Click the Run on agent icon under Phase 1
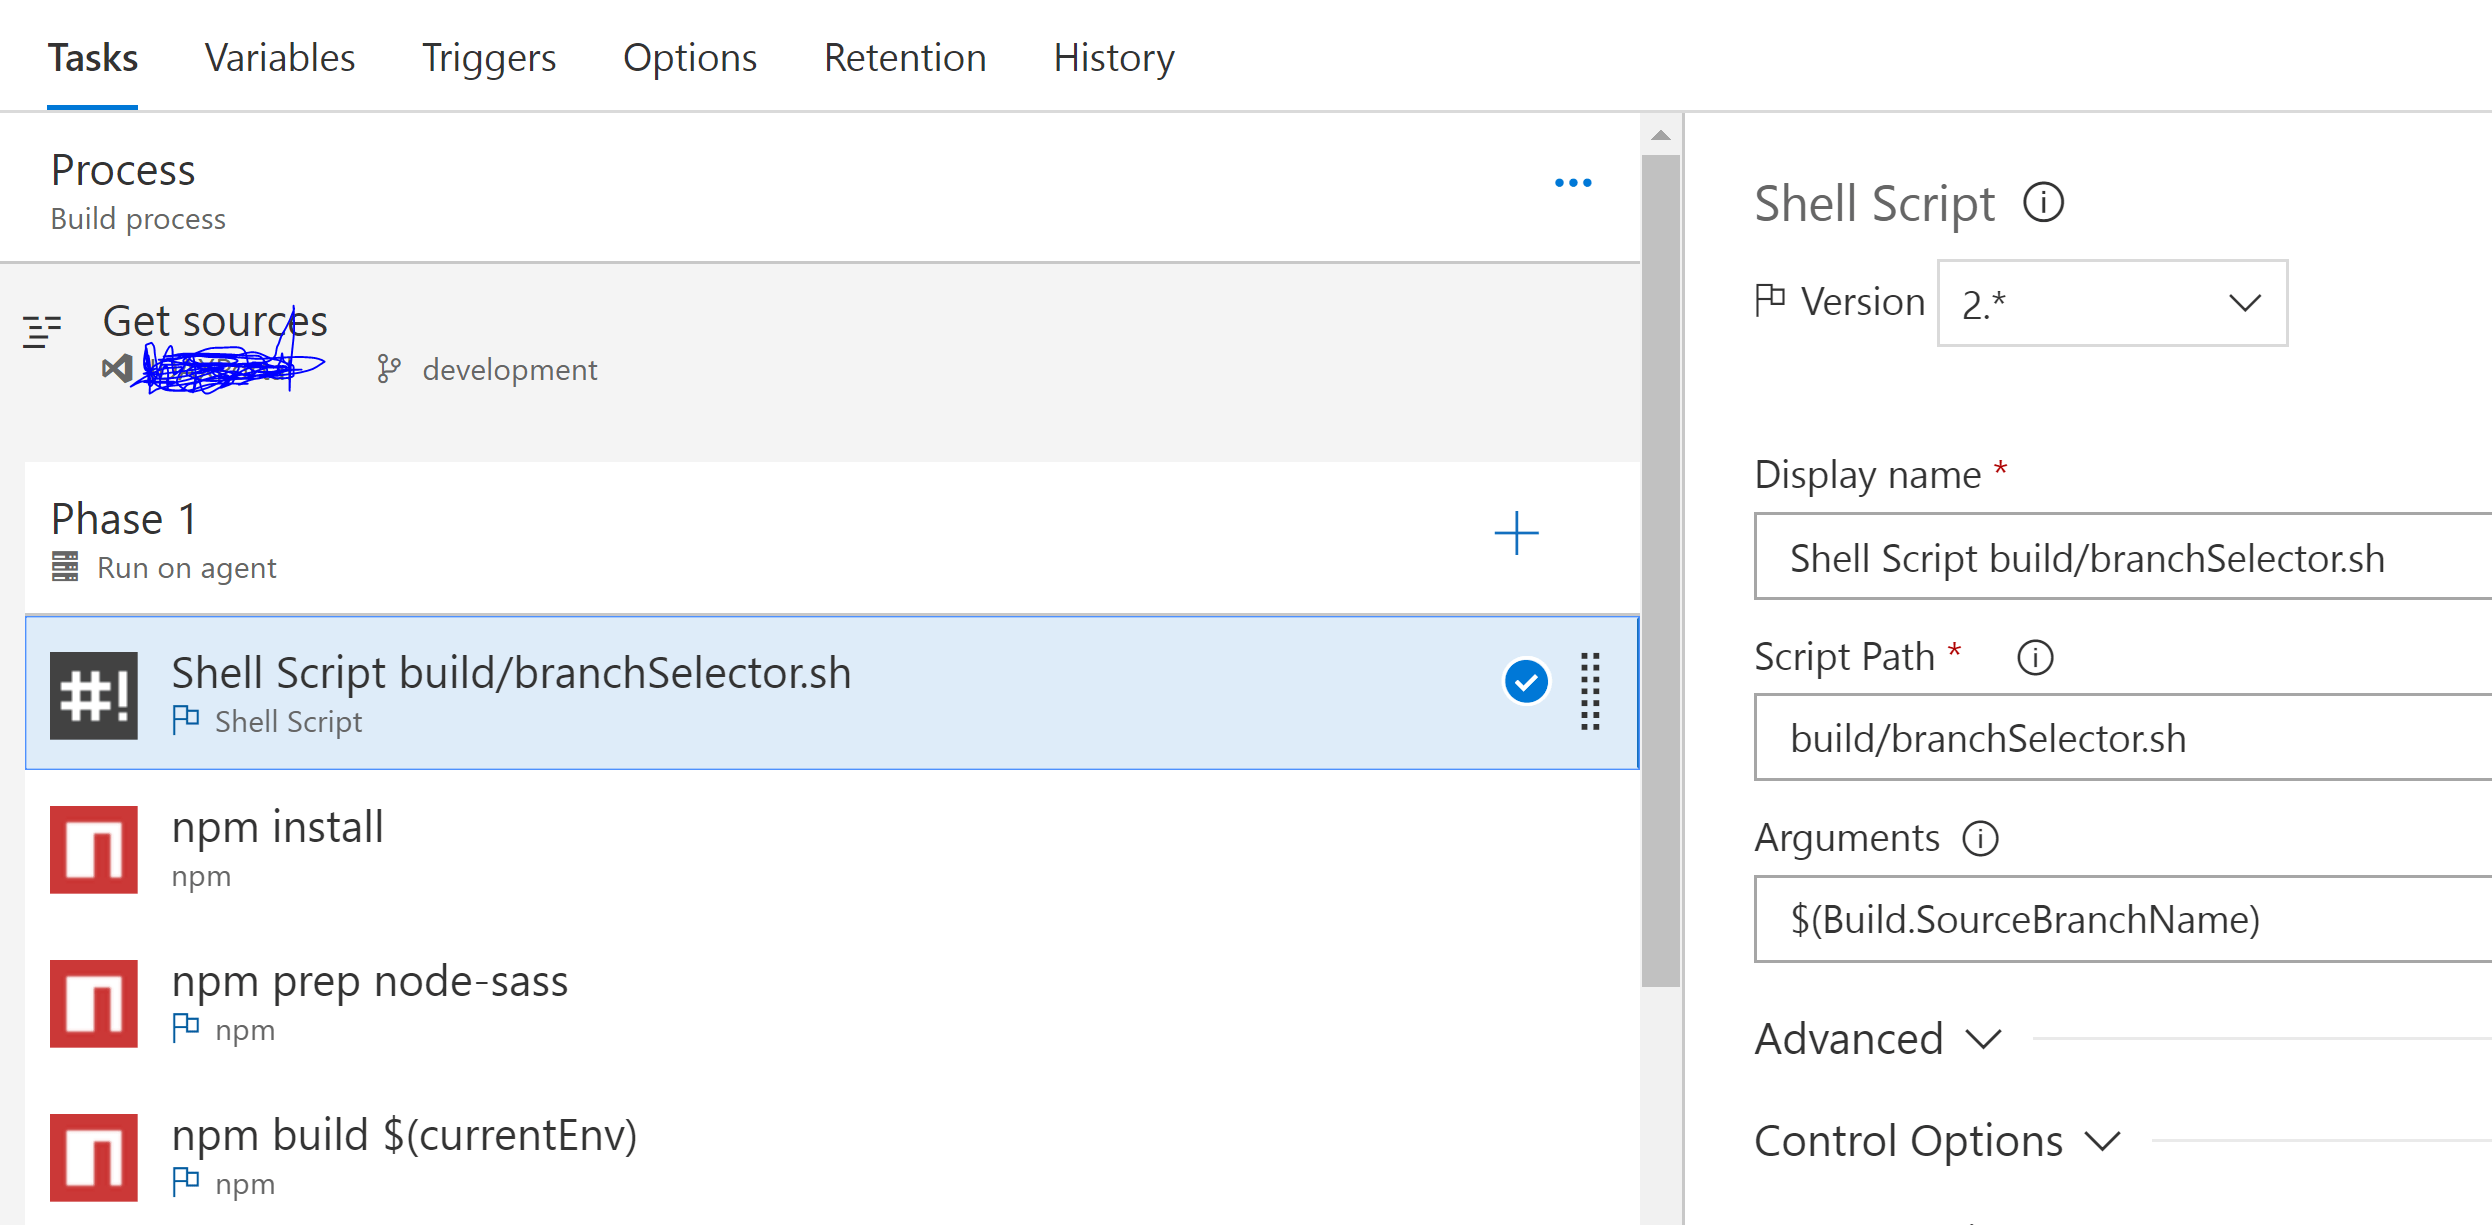 [66, 566]
